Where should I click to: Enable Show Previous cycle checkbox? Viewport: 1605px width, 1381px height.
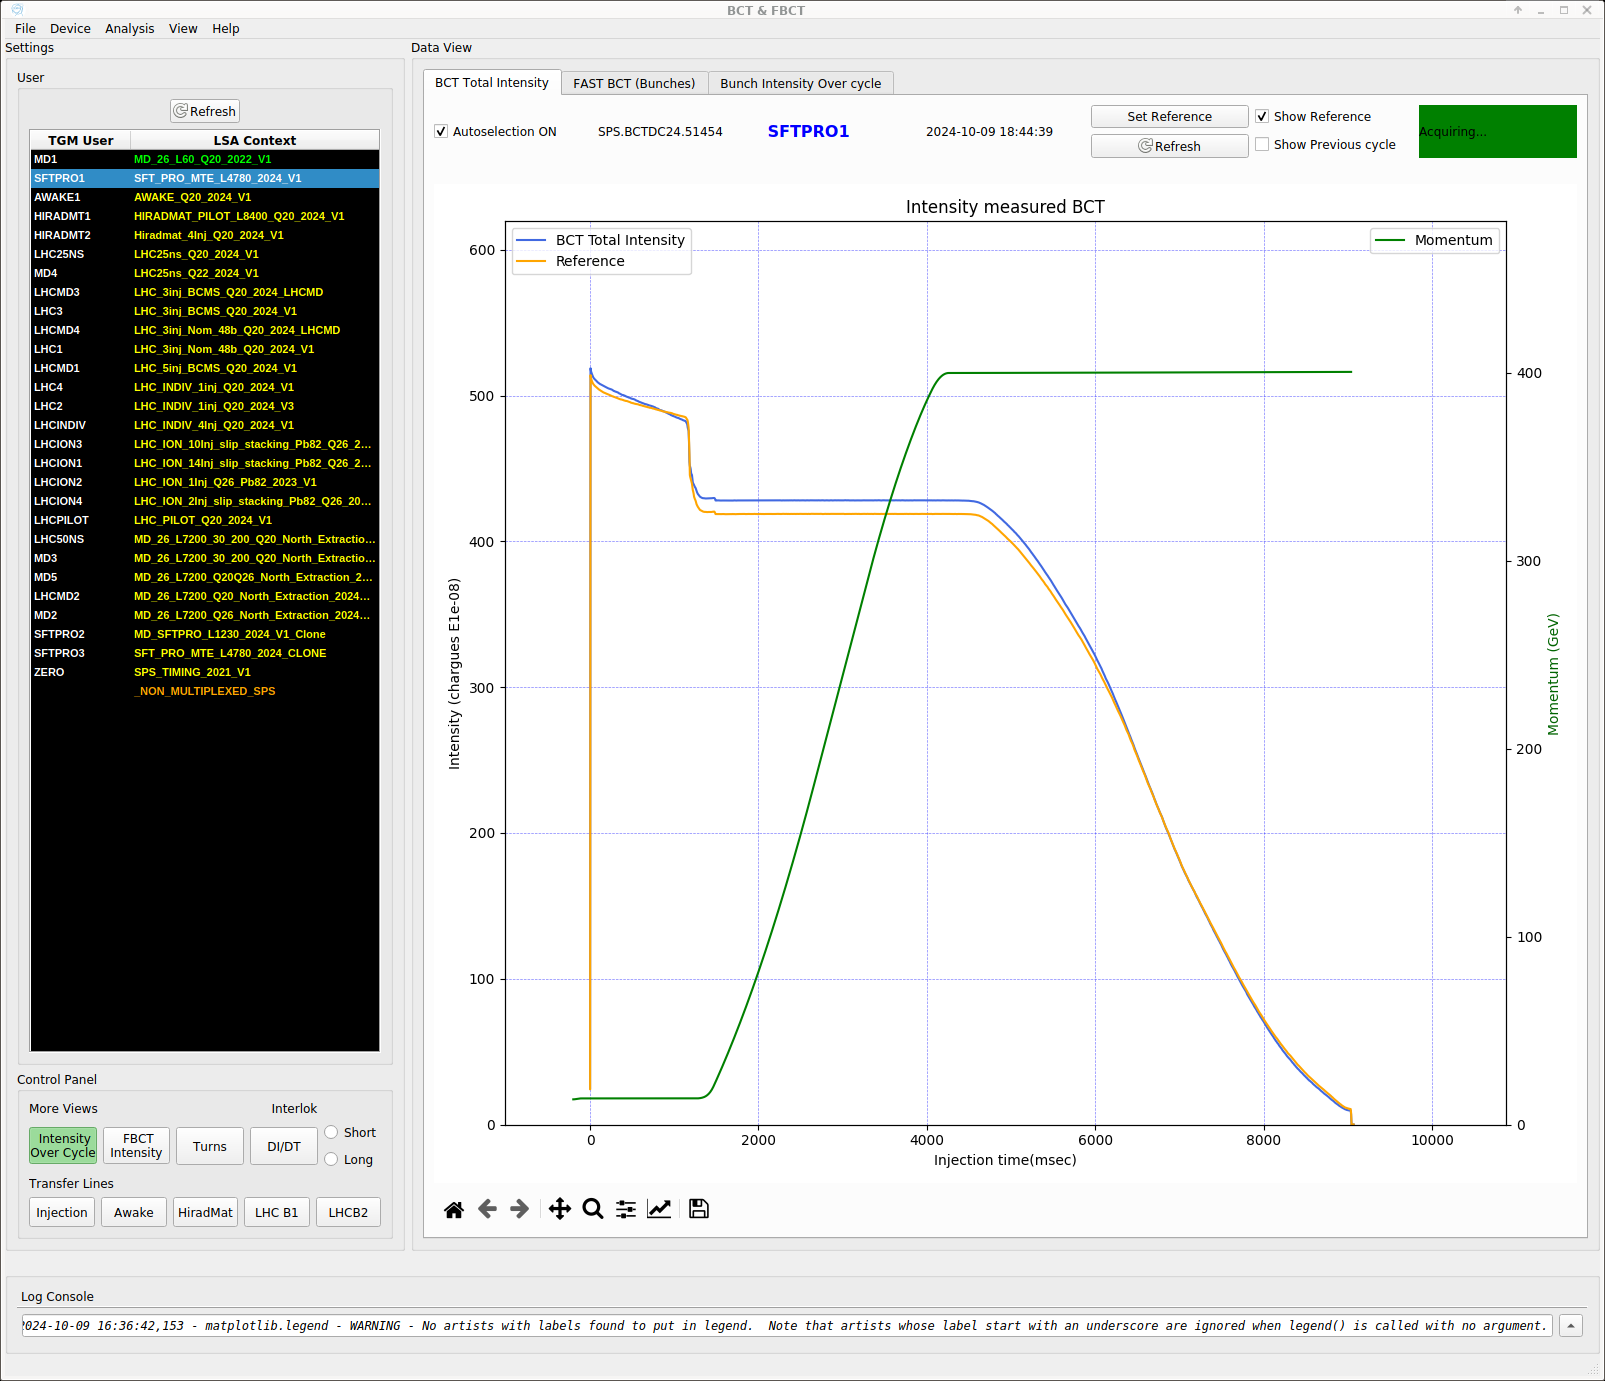[1262, 145]
